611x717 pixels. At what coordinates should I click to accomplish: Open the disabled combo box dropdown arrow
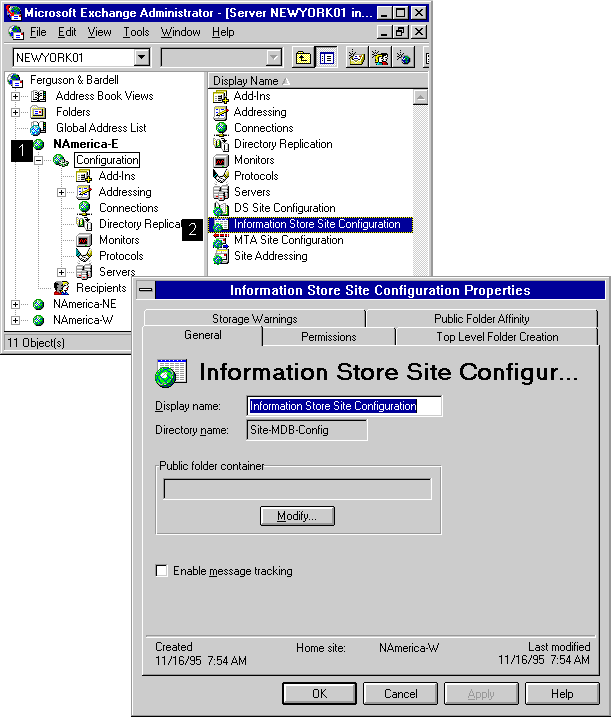pos(273,58)
